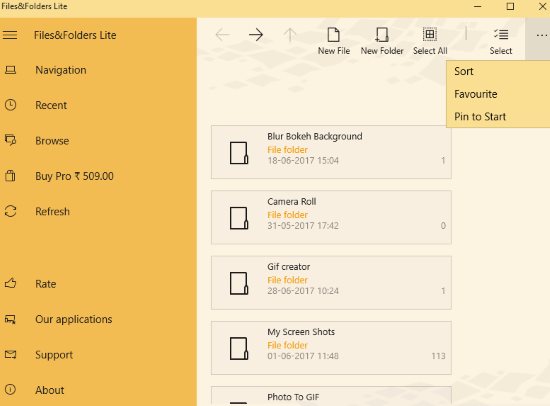The width and height of the screenshot is (550, 406).
Task: Click the Camera Roll folder icon
Action: click(x=239, y=218)
